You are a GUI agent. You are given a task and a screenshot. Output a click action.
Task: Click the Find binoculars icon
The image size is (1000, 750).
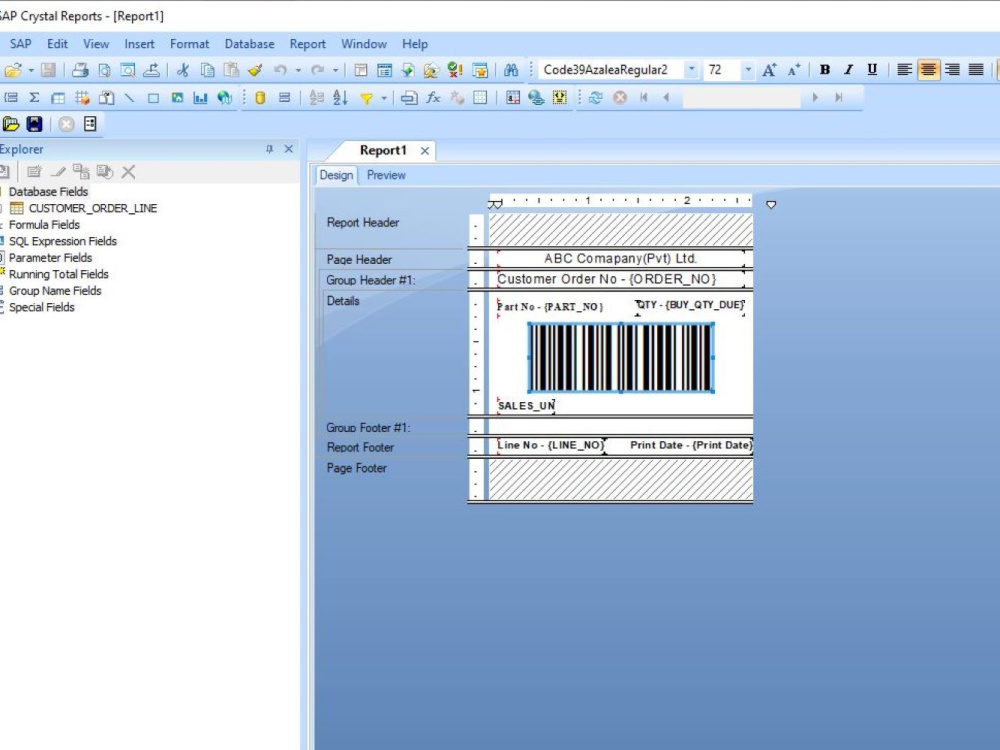click(x=510, y=71)
